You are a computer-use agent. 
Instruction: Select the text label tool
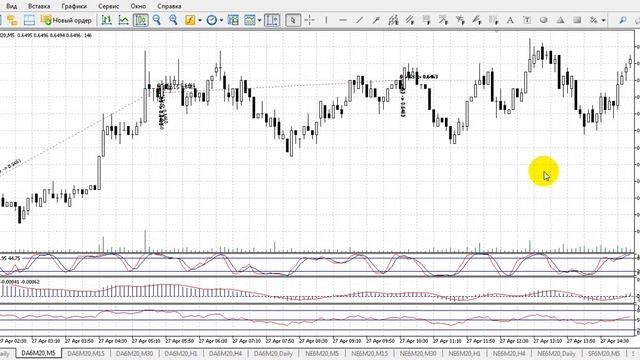[527, 20]
